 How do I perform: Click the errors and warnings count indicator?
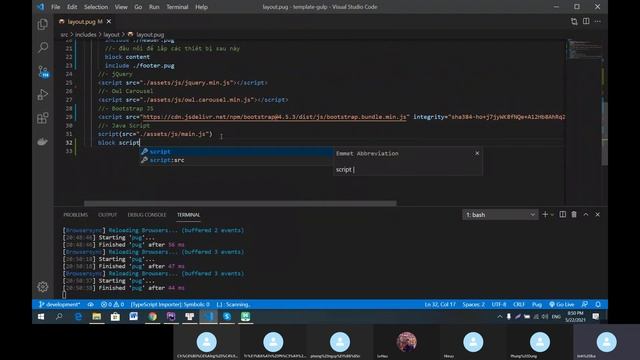112,304
